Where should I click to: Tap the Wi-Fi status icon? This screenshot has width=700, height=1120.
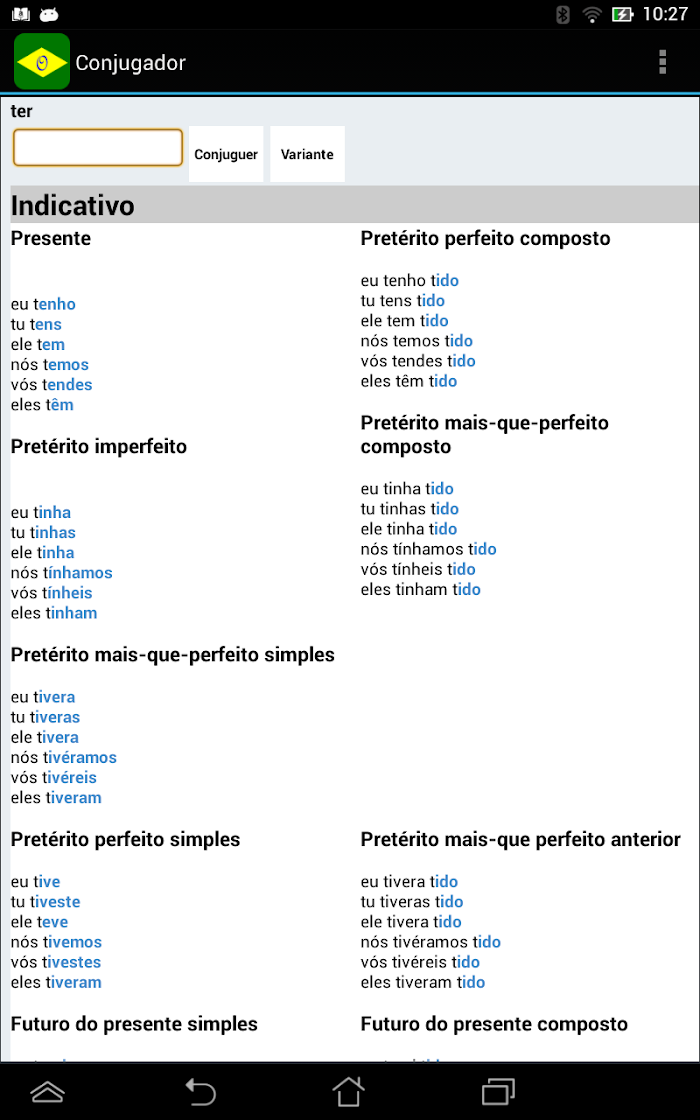tap(592, 14)
